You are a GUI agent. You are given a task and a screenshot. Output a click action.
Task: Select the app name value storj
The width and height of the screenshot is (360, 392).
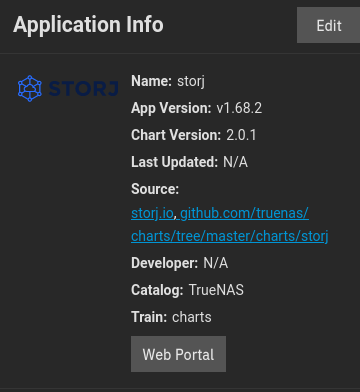tap(191, 82)
